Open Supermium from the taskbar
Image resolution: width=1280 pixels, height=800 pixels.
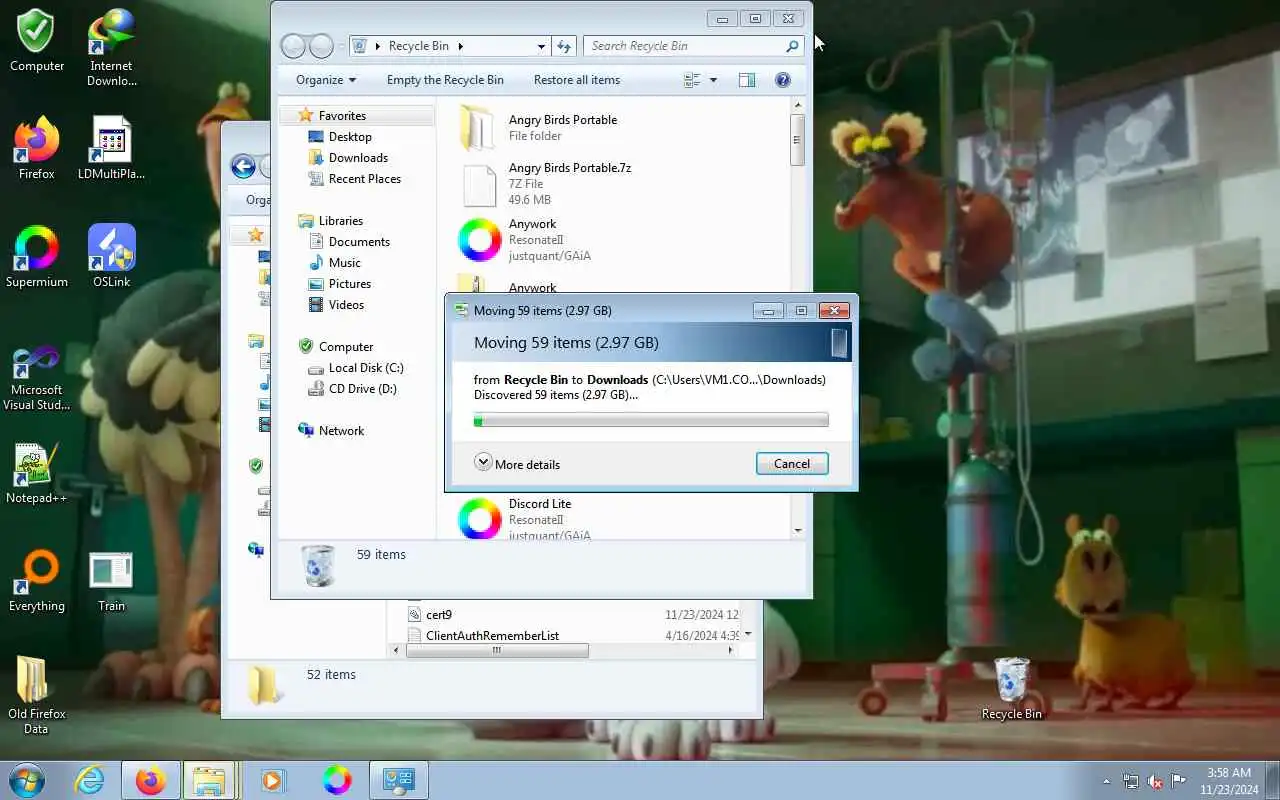337,779
